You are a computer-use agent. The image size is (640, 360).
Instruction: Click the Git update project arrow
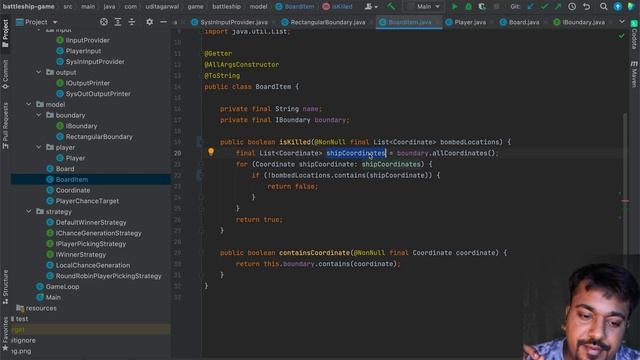pyautogui.click(x=531, y=7)
